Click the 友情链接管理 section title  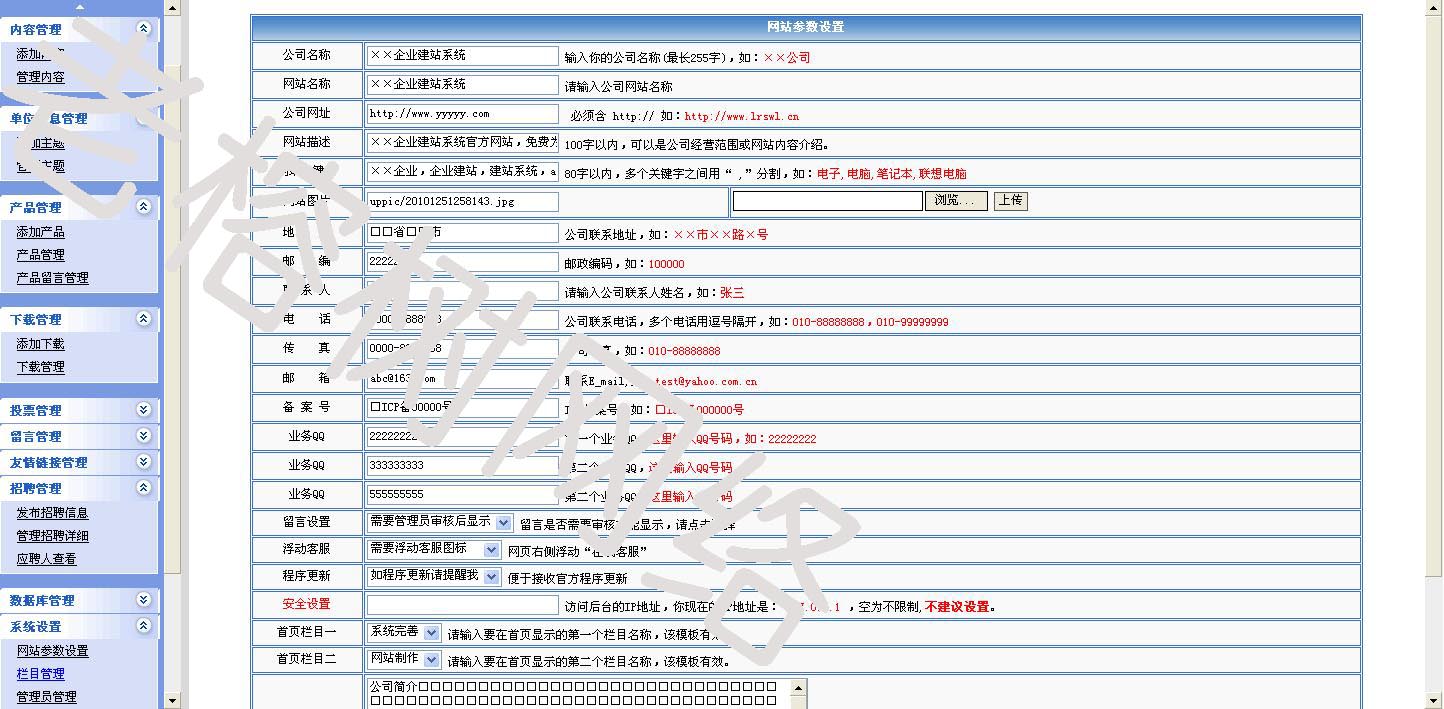click(x=48, y=463)
